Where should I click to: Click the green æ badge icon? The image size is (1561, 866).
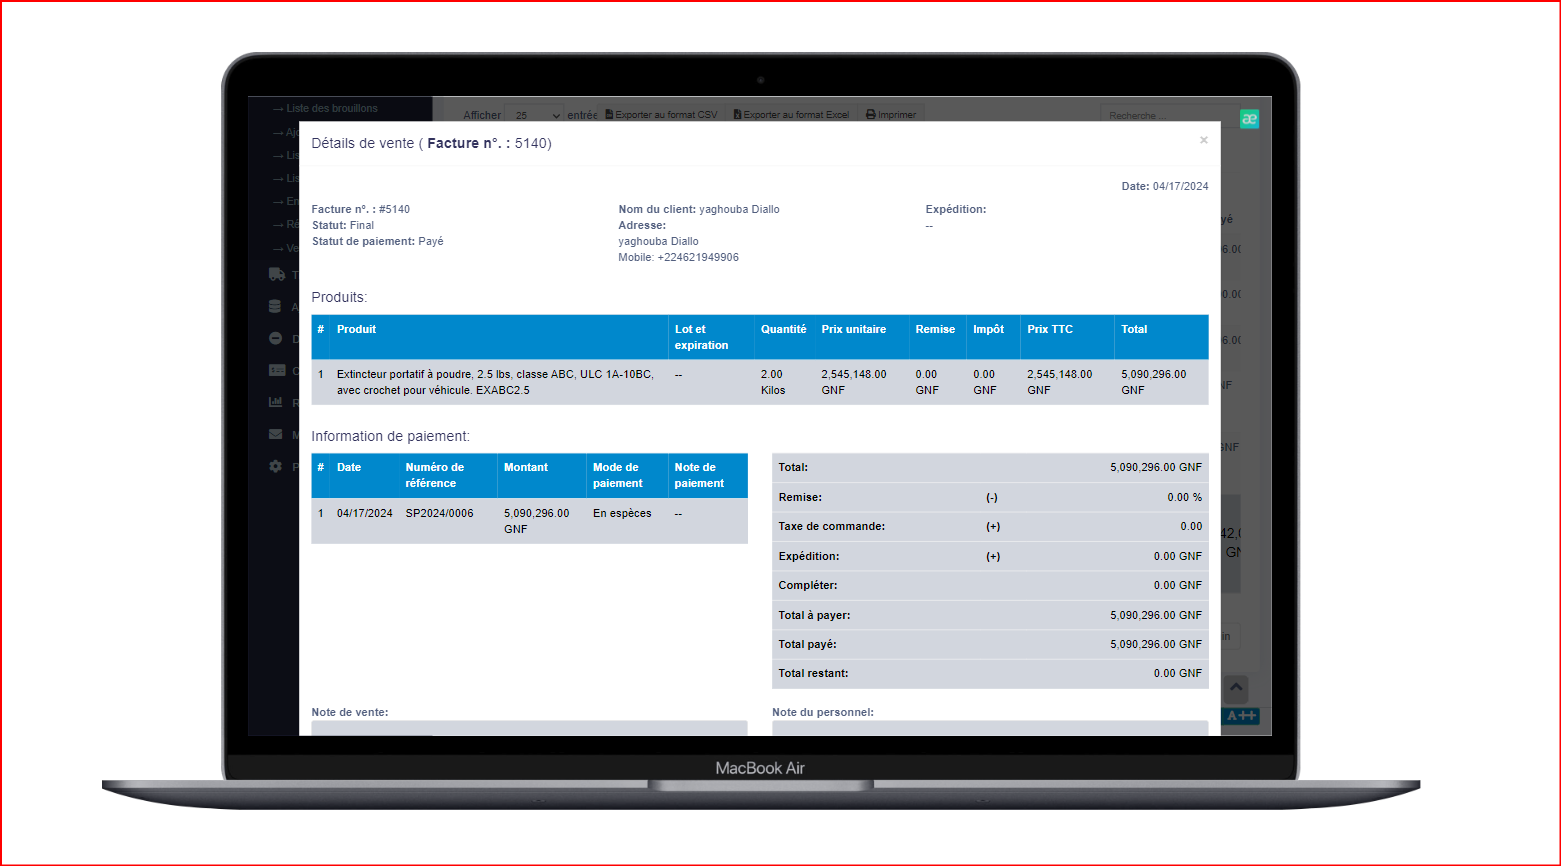pos(1249,119)
